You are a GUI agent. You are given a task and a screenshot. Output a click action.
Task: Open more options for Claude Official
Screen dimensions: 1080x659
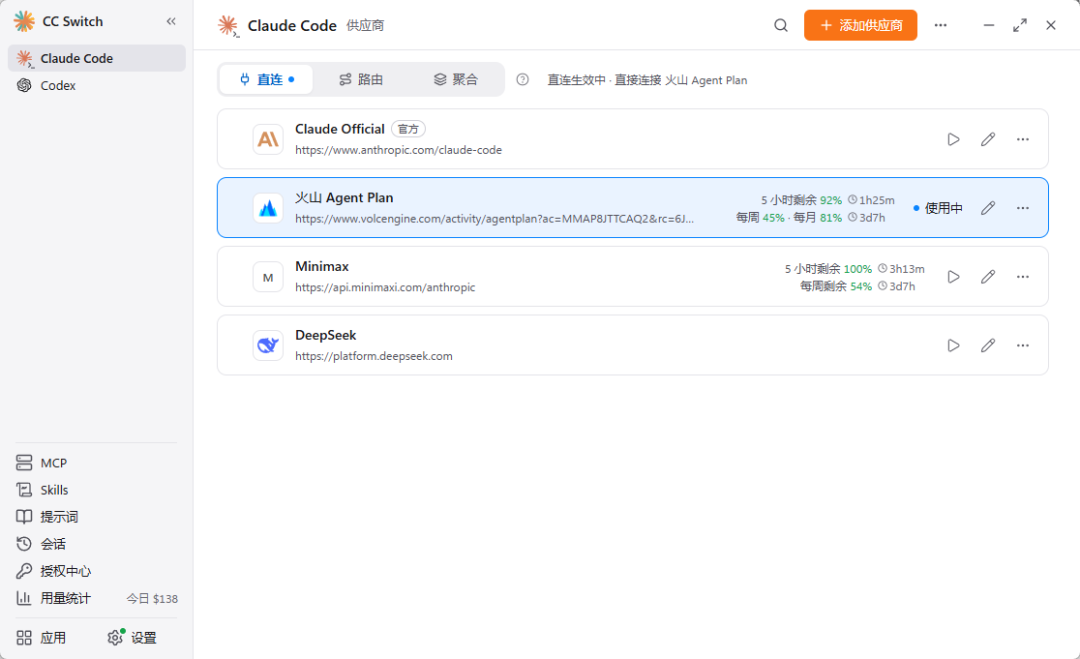pos(1023,139)
